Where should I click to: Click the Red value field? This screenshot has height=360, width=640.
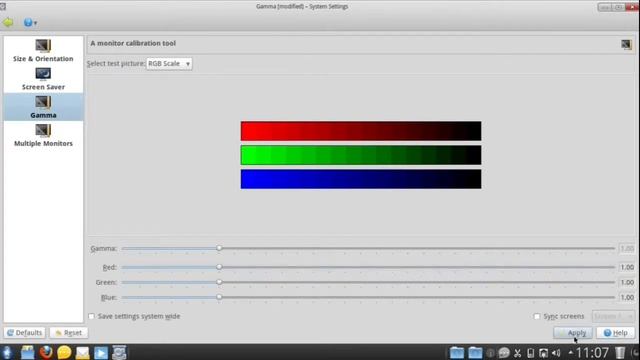pos(627,267)
